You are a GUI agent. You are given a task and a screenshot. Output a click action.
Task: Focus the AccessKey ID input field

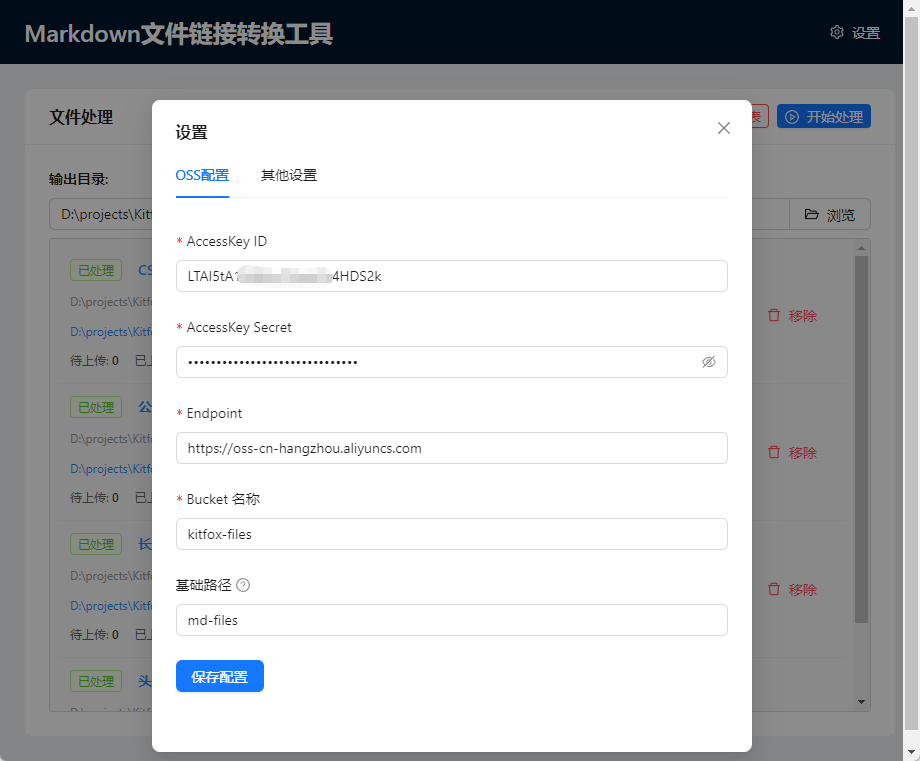(450, 276)
